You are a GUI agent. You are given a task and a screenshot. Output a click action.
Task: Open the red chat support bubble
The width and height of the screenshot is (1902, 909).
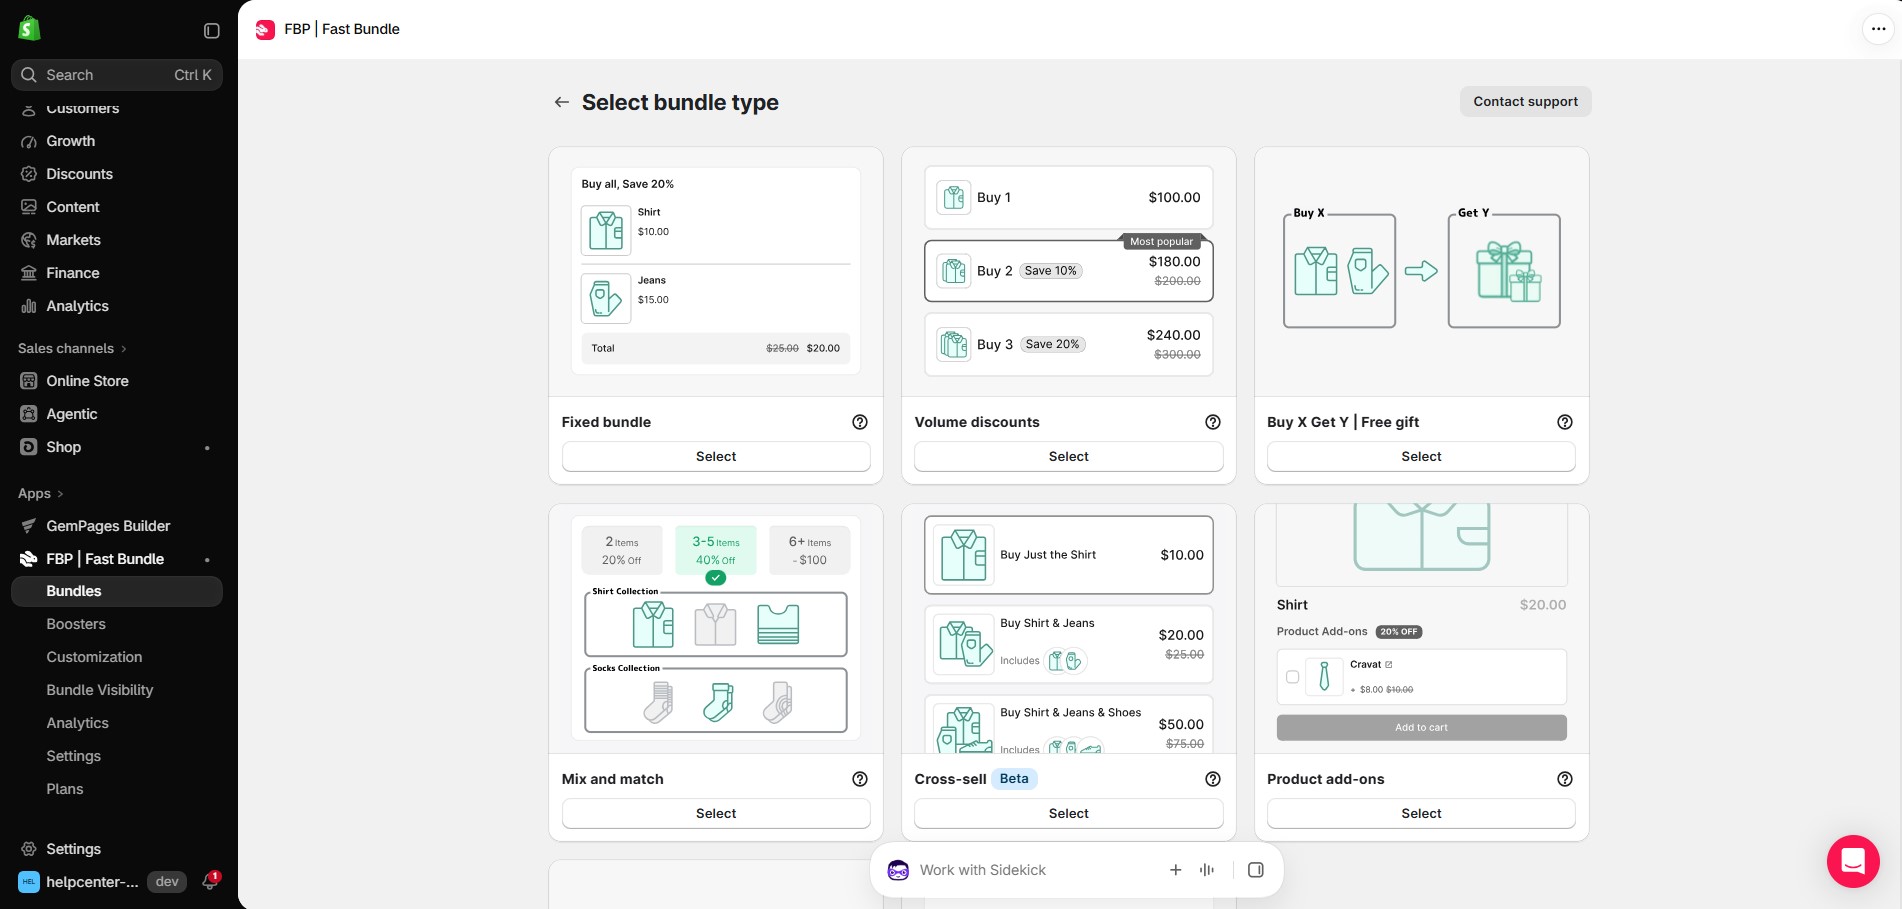pyautogui.click(x=1853, y=861)
